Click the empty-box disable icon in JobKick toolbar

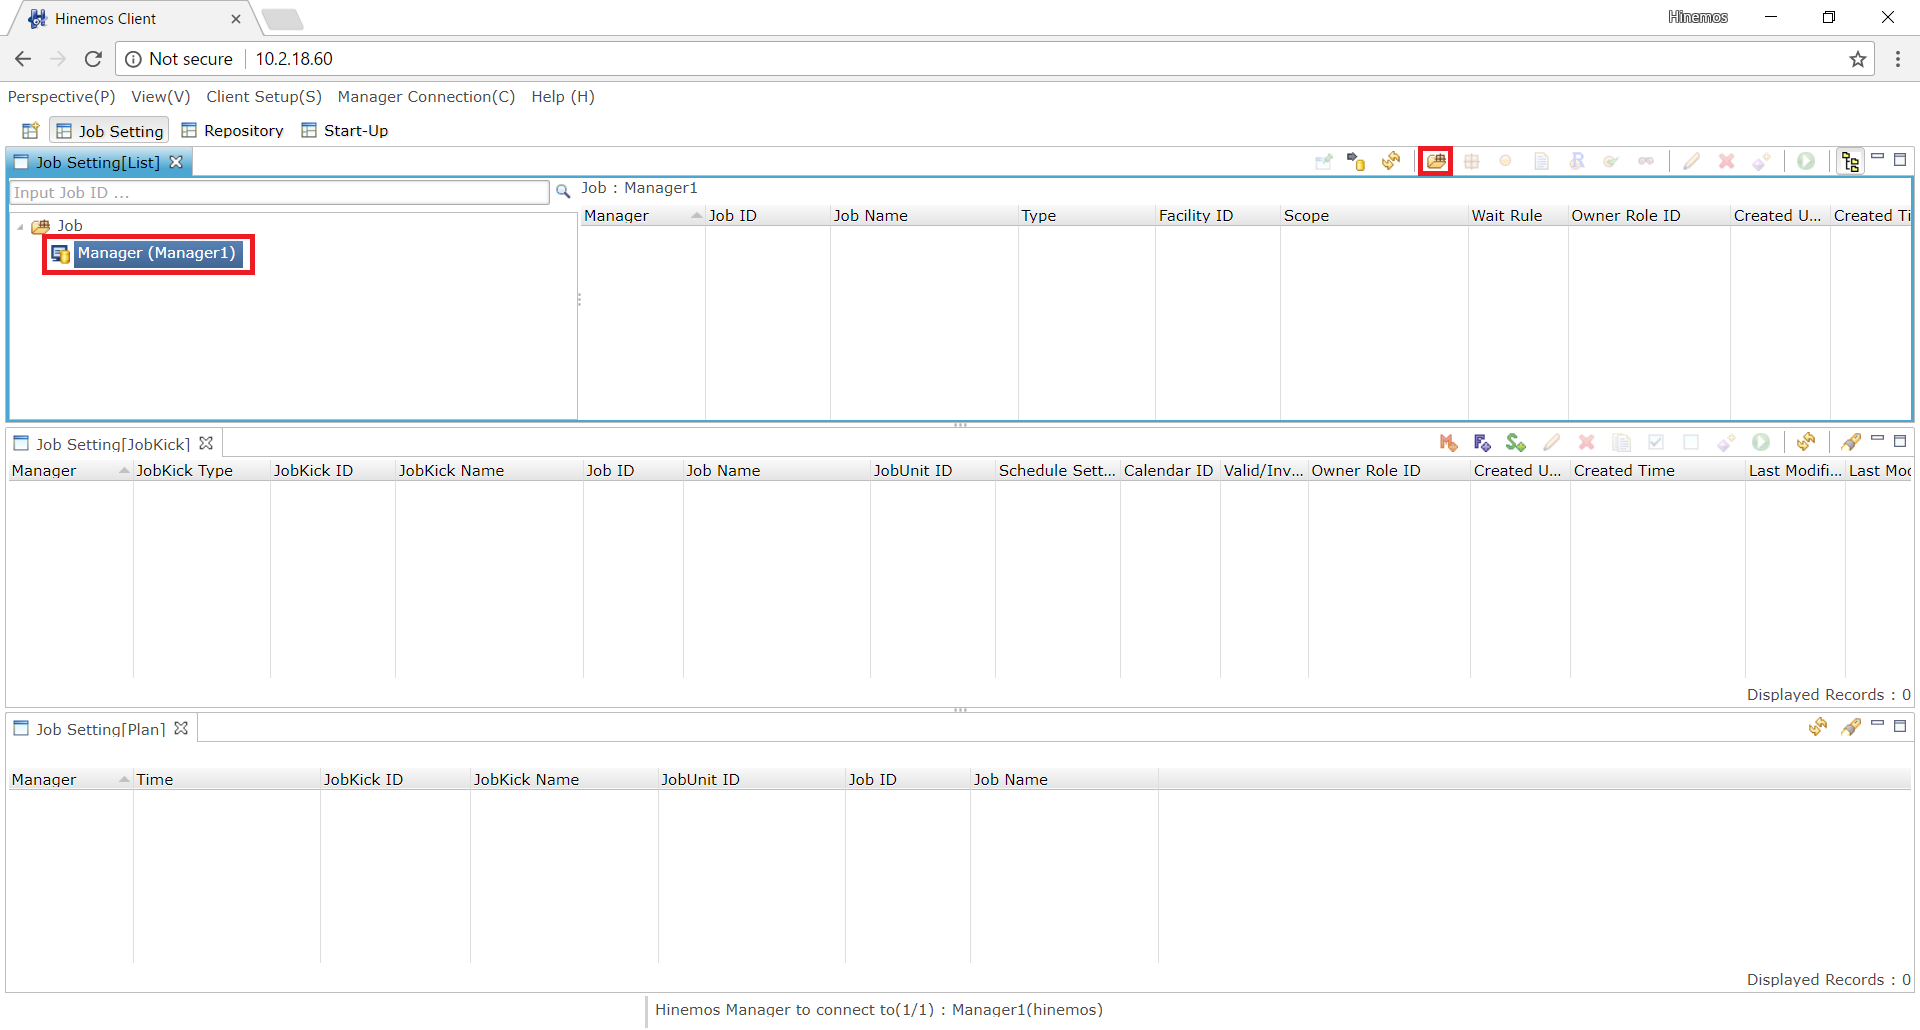click(x=1691, y=442)
